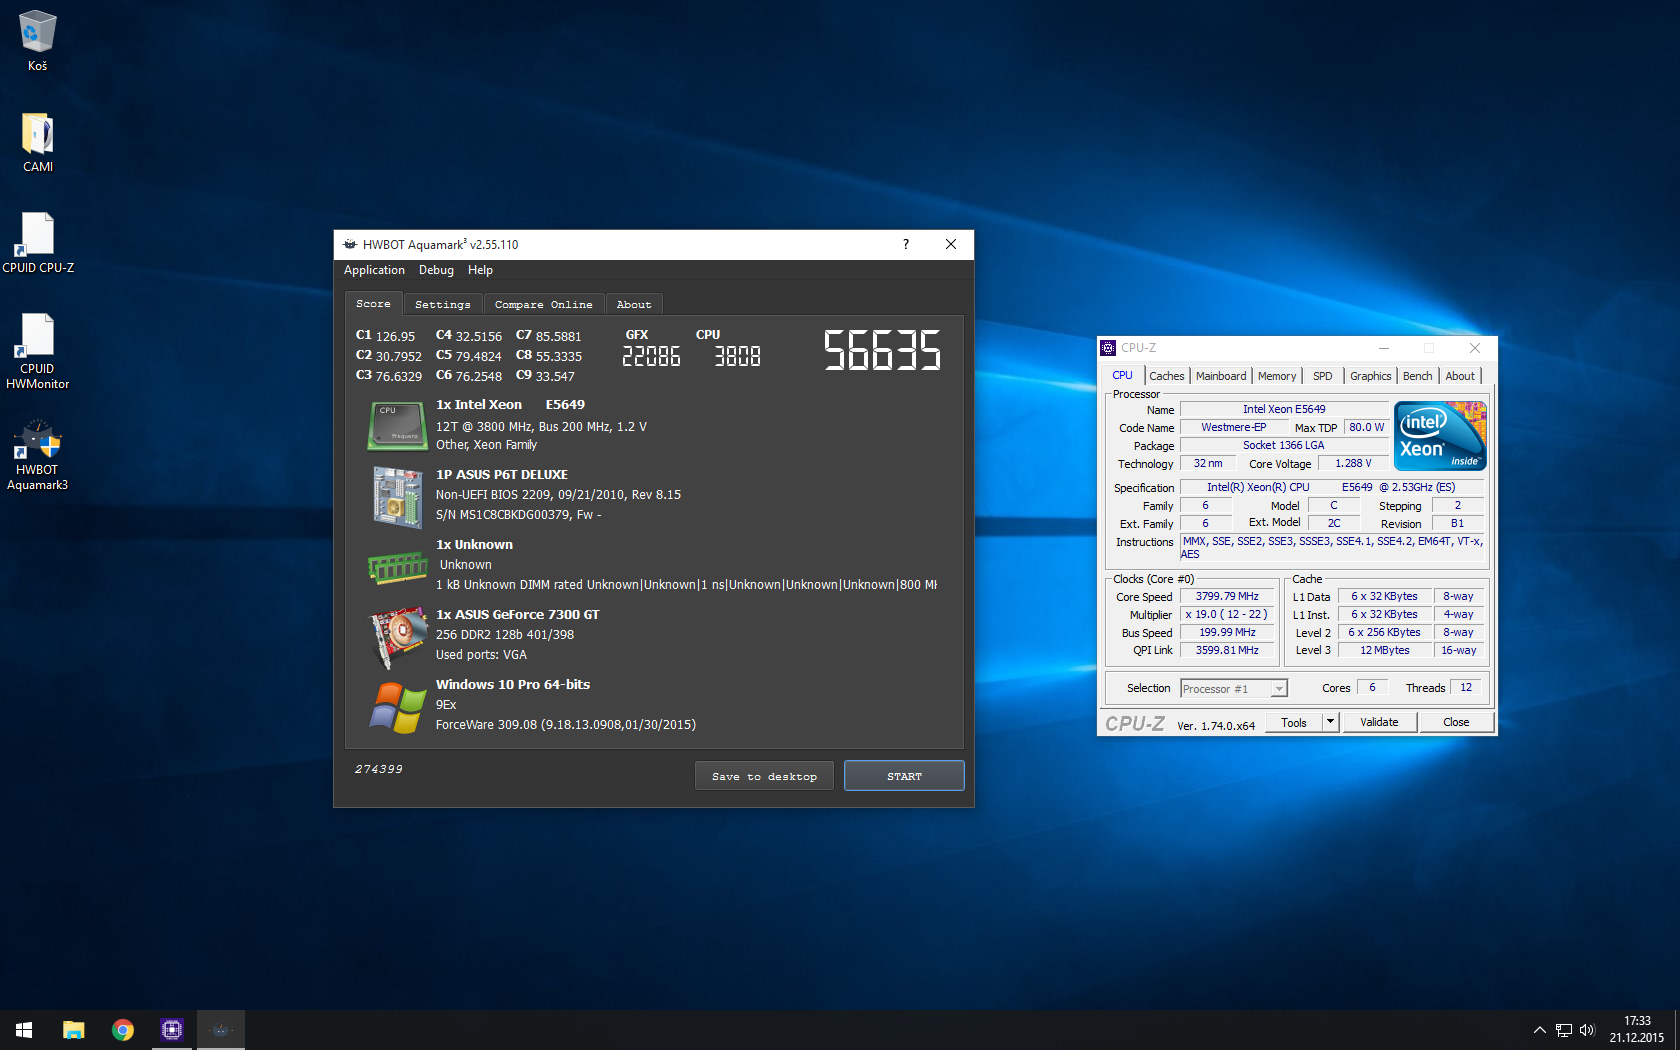Image resolution: width=1680 pixels, height=1050 pixels.
Task: Click the CPU-Z title bar icon
Action: click(1108, 348)
